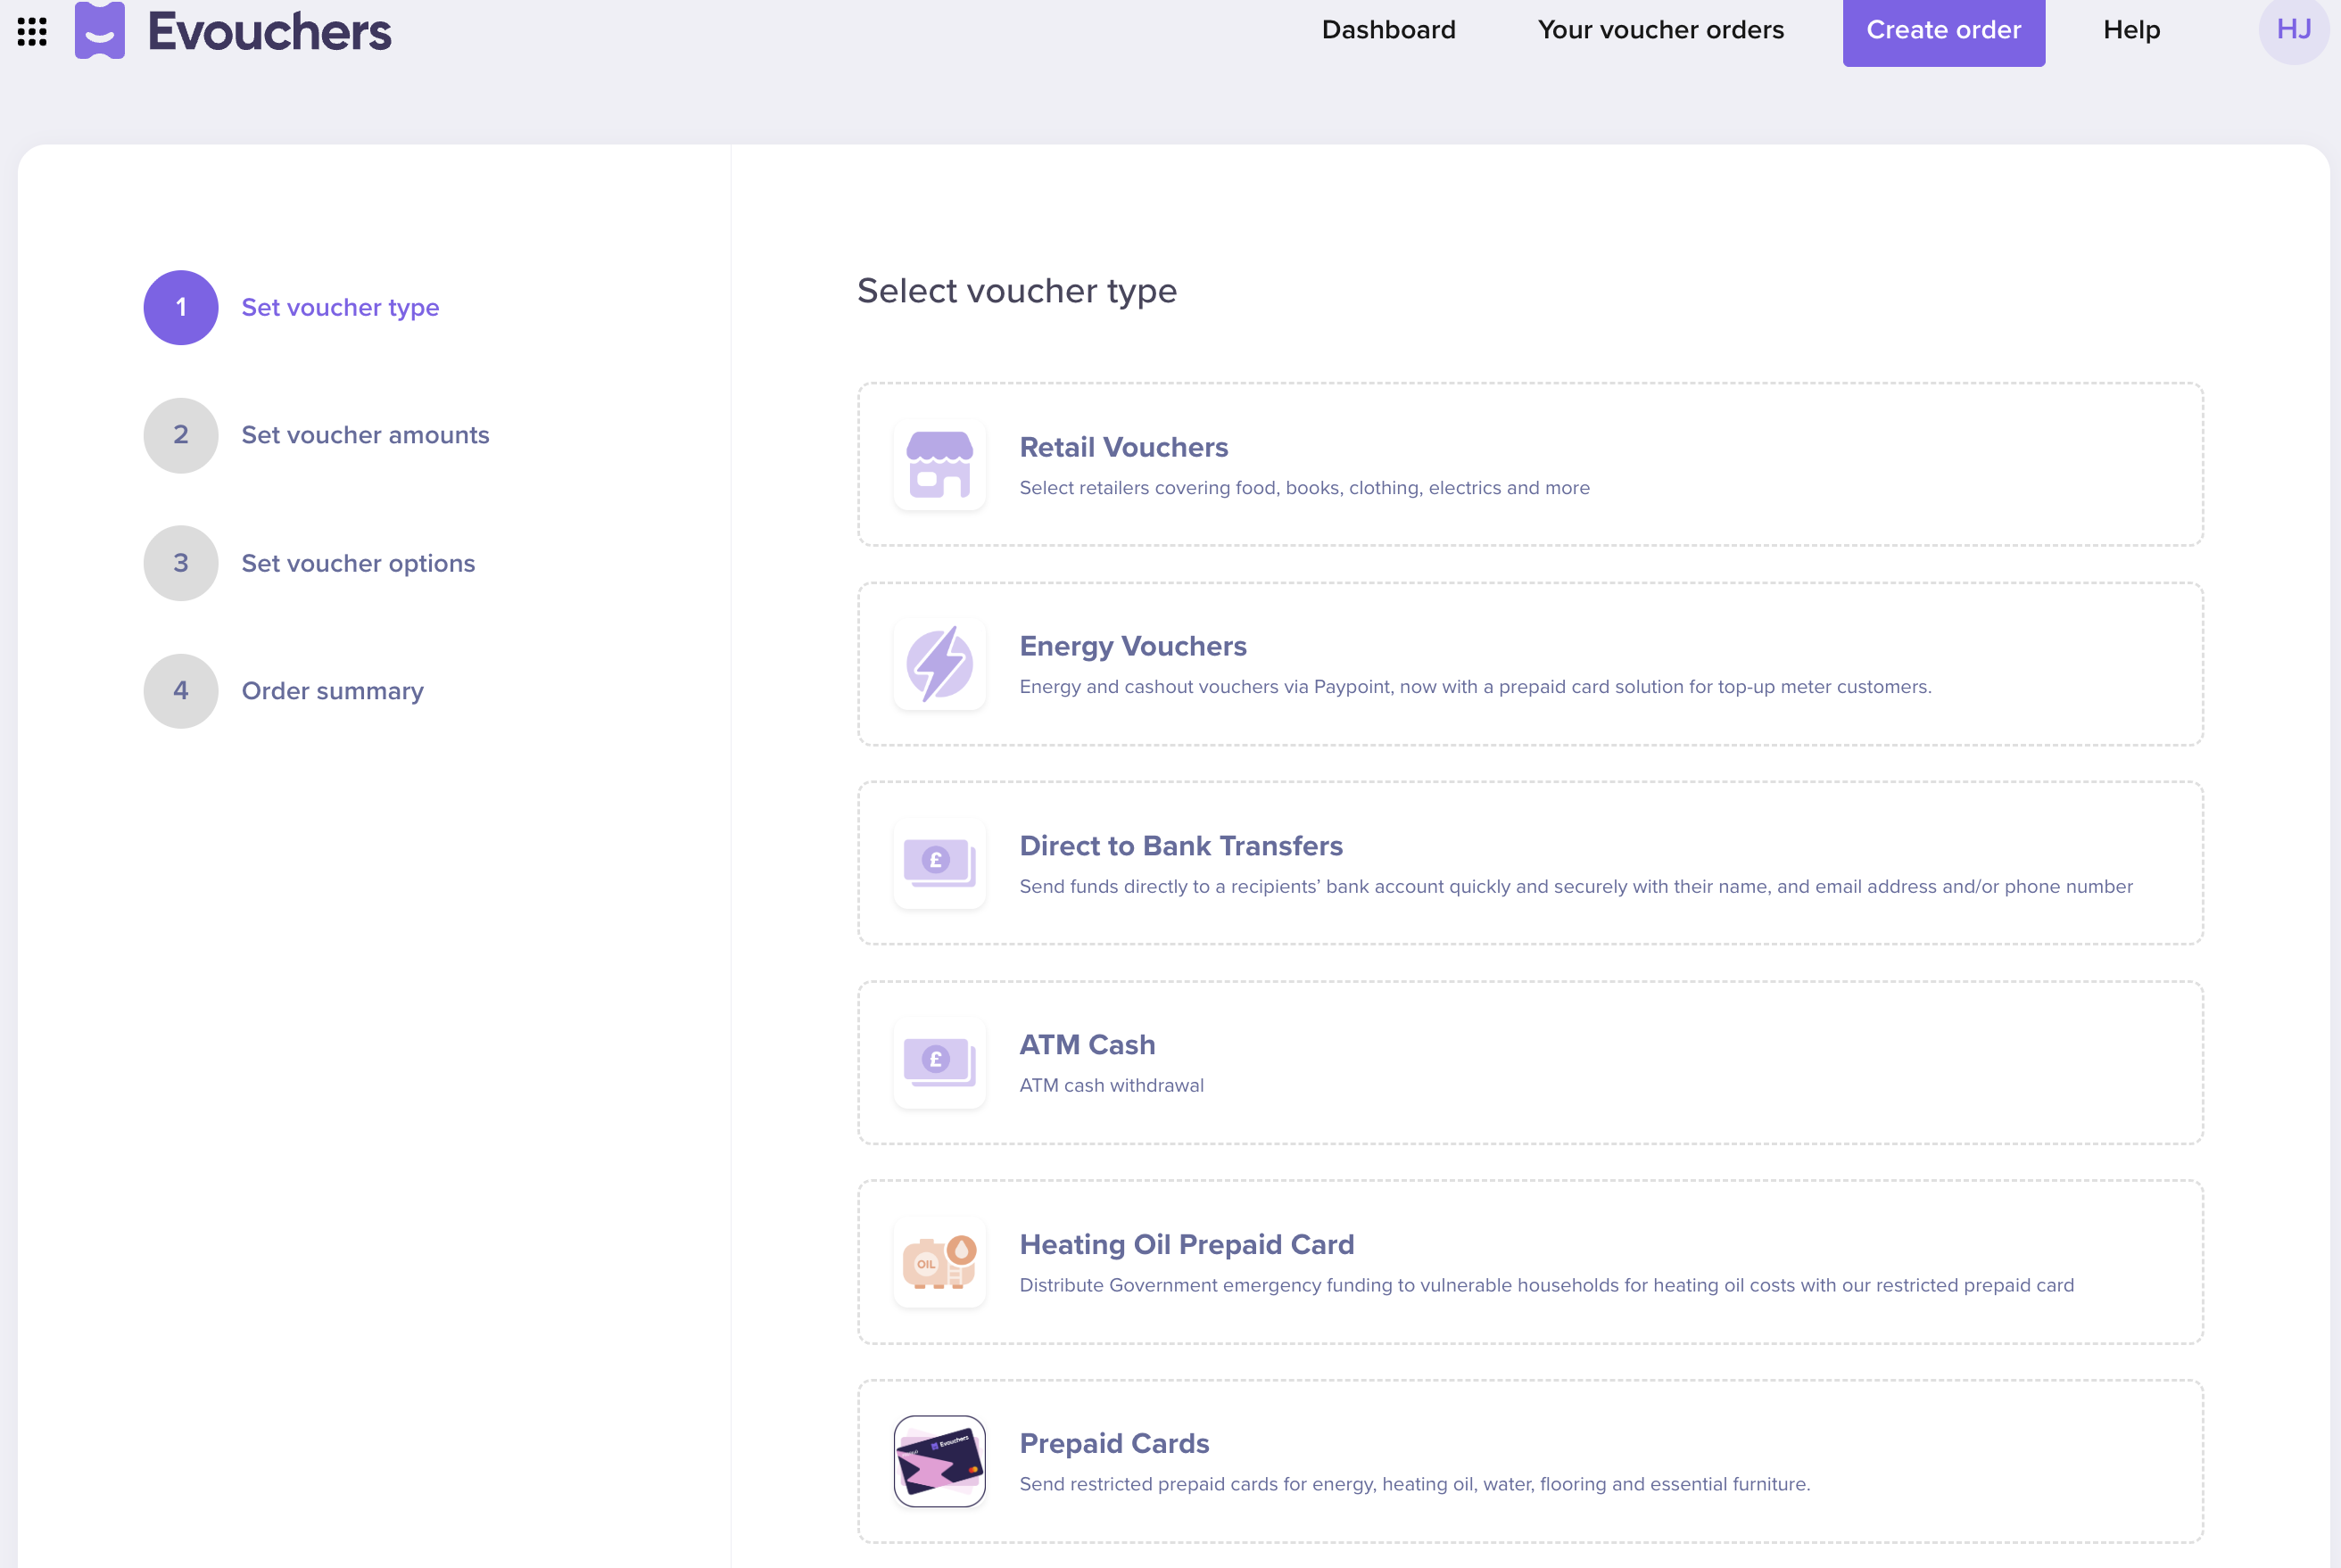This screenshot has width=2341, height=1568.
Task: Choose the Direct to Bank Transfers title
Action: pyautogui.click(x=1180, y=846)
